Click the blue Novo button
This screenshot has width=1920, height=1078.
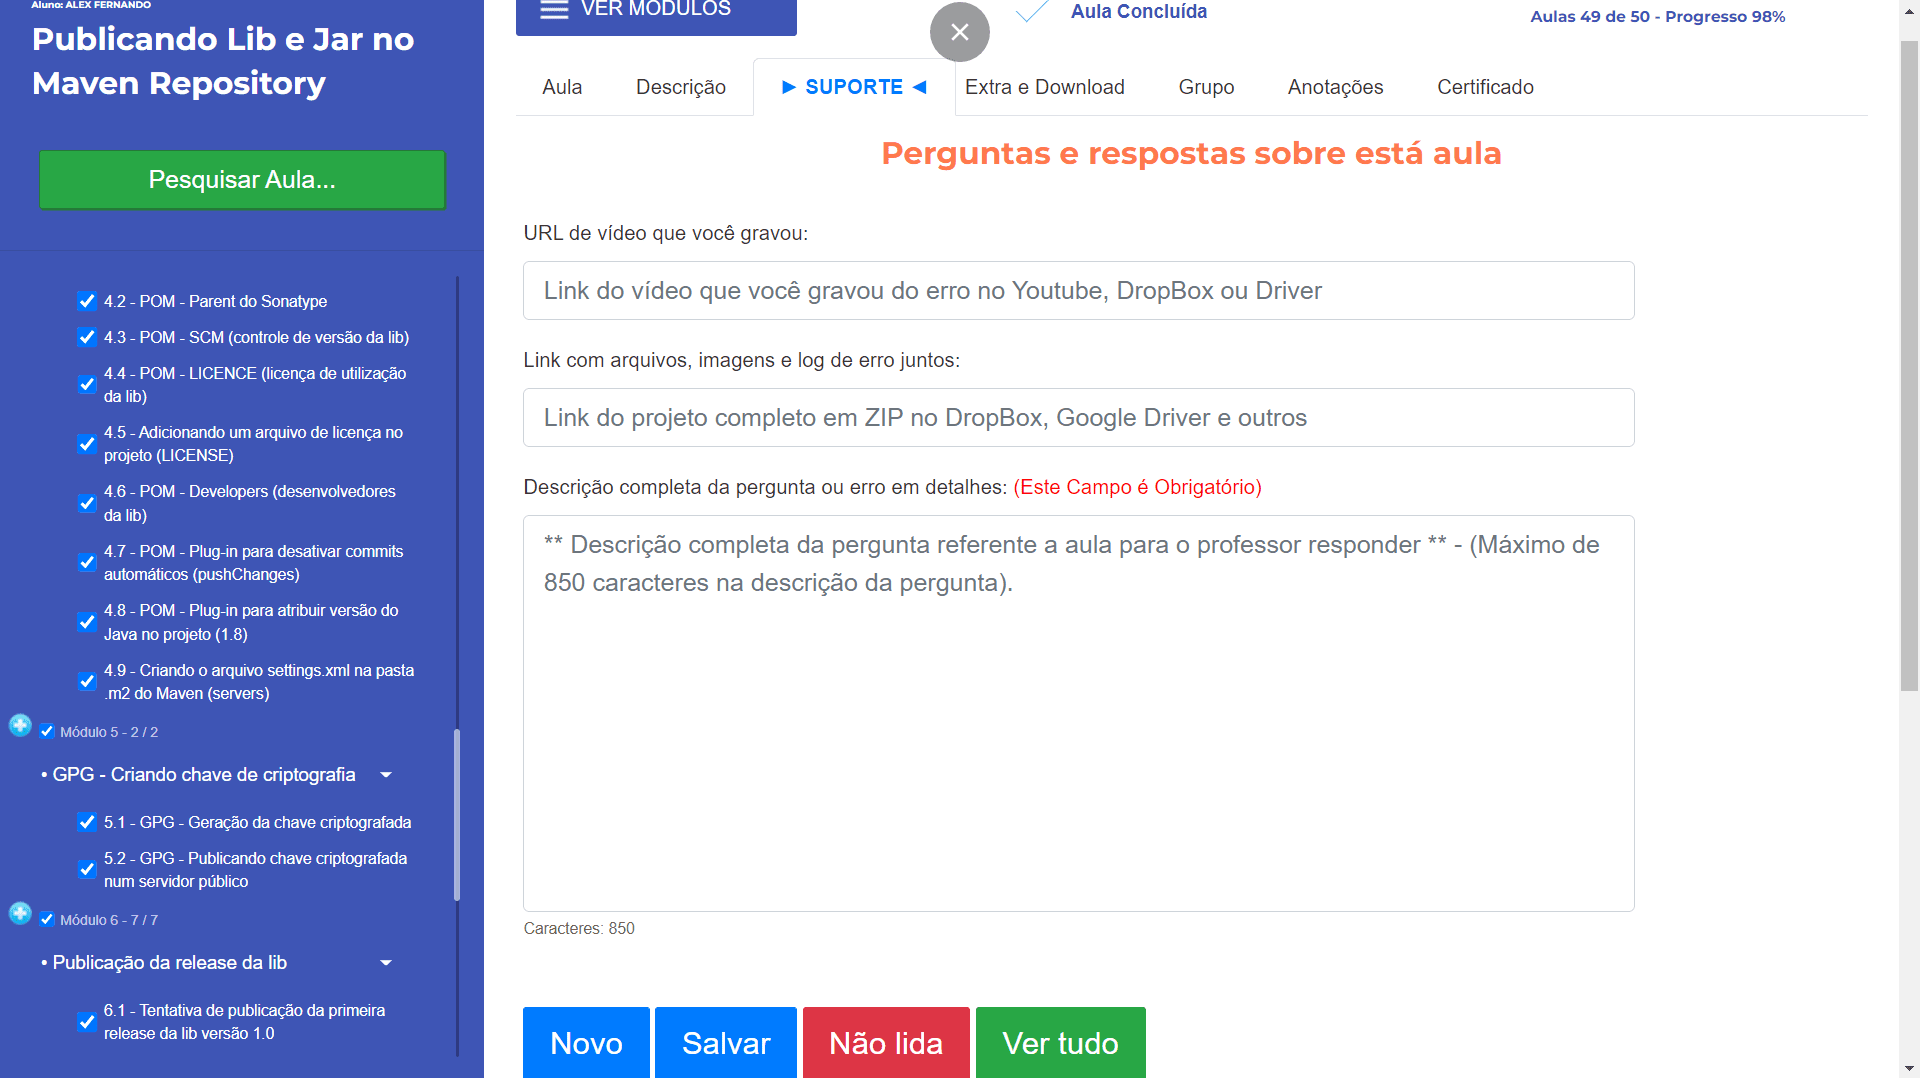click(586, 1042)
